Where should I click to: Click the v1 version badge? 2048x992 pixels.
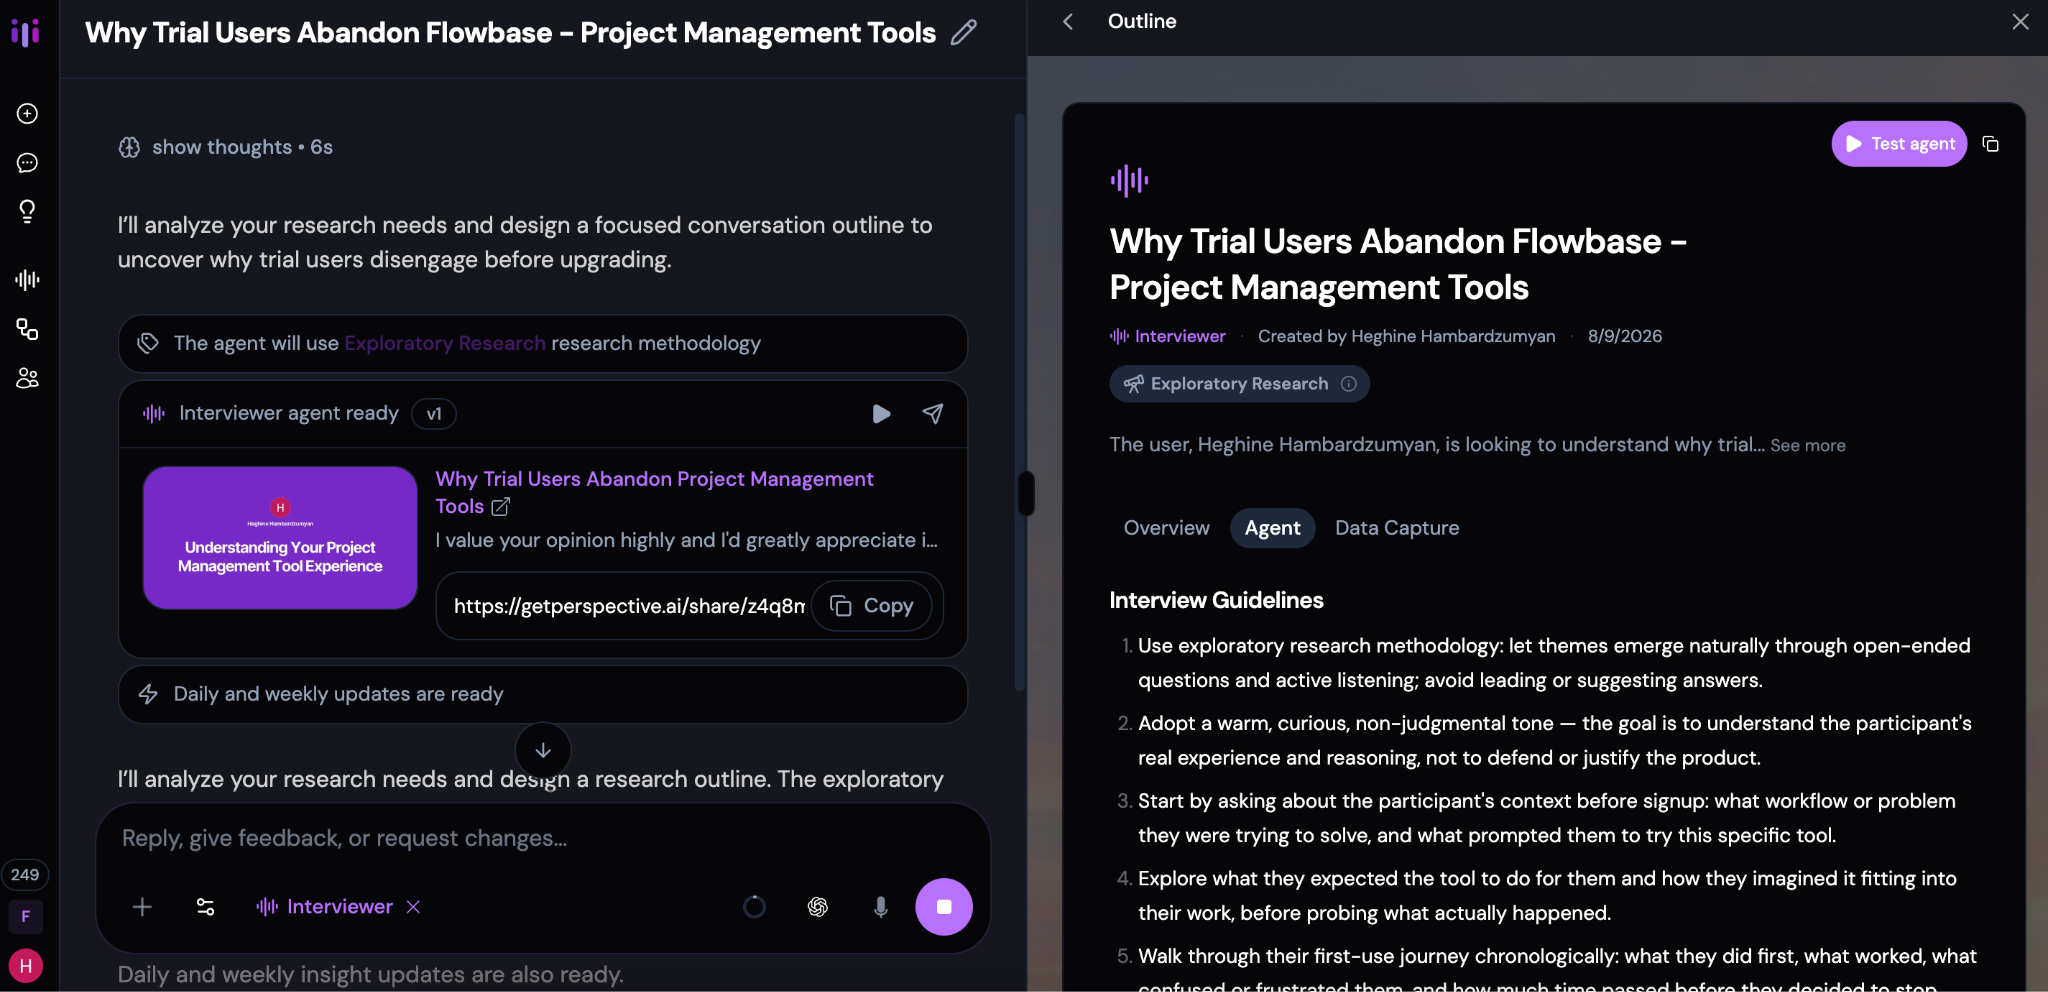434,414
